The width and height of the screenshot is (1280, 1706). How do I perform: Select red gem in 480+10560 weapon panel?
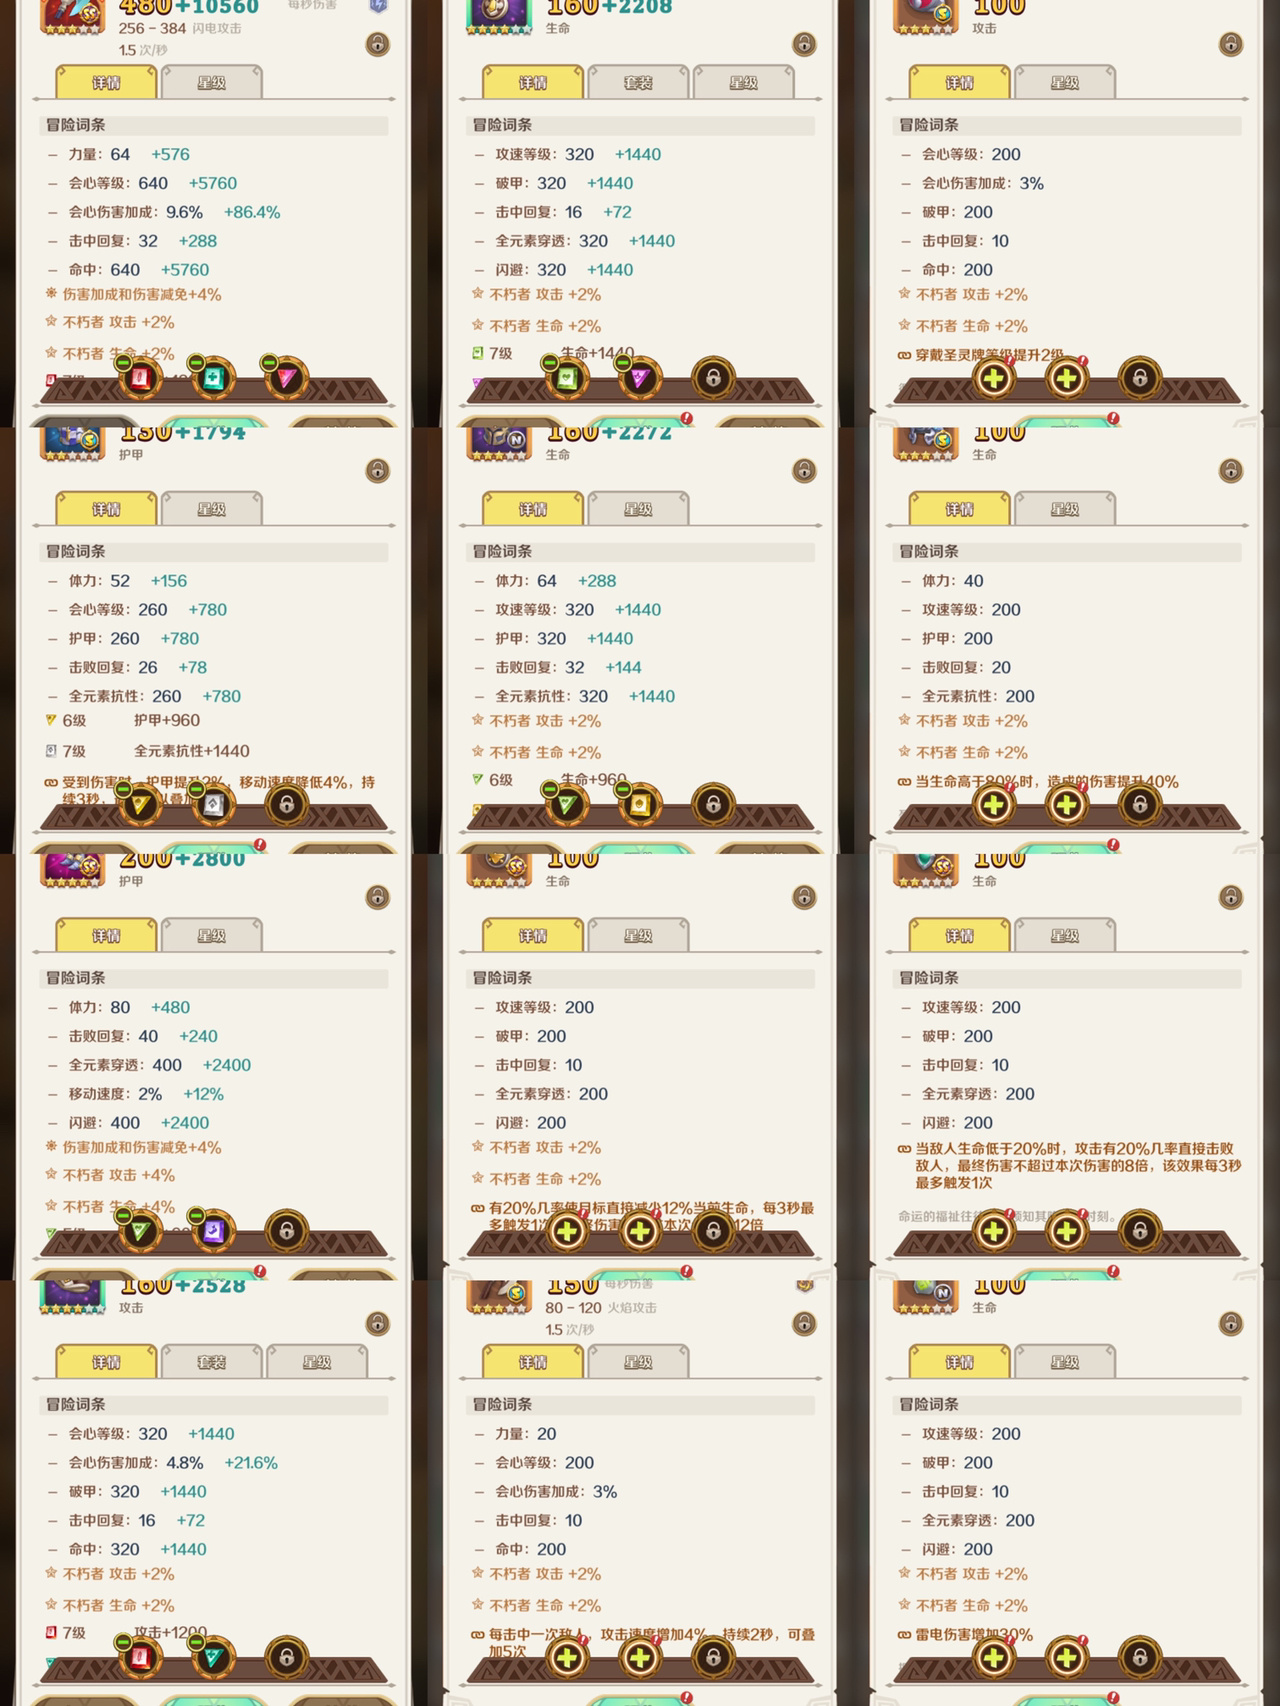pos(140,379)
